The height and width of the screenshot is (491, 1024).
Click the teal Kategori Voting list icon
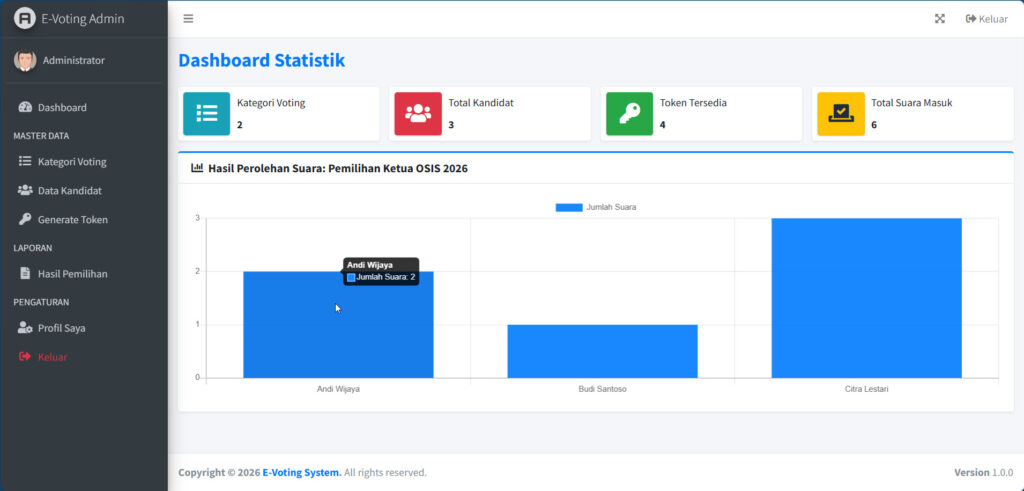[x=207, y=113]
